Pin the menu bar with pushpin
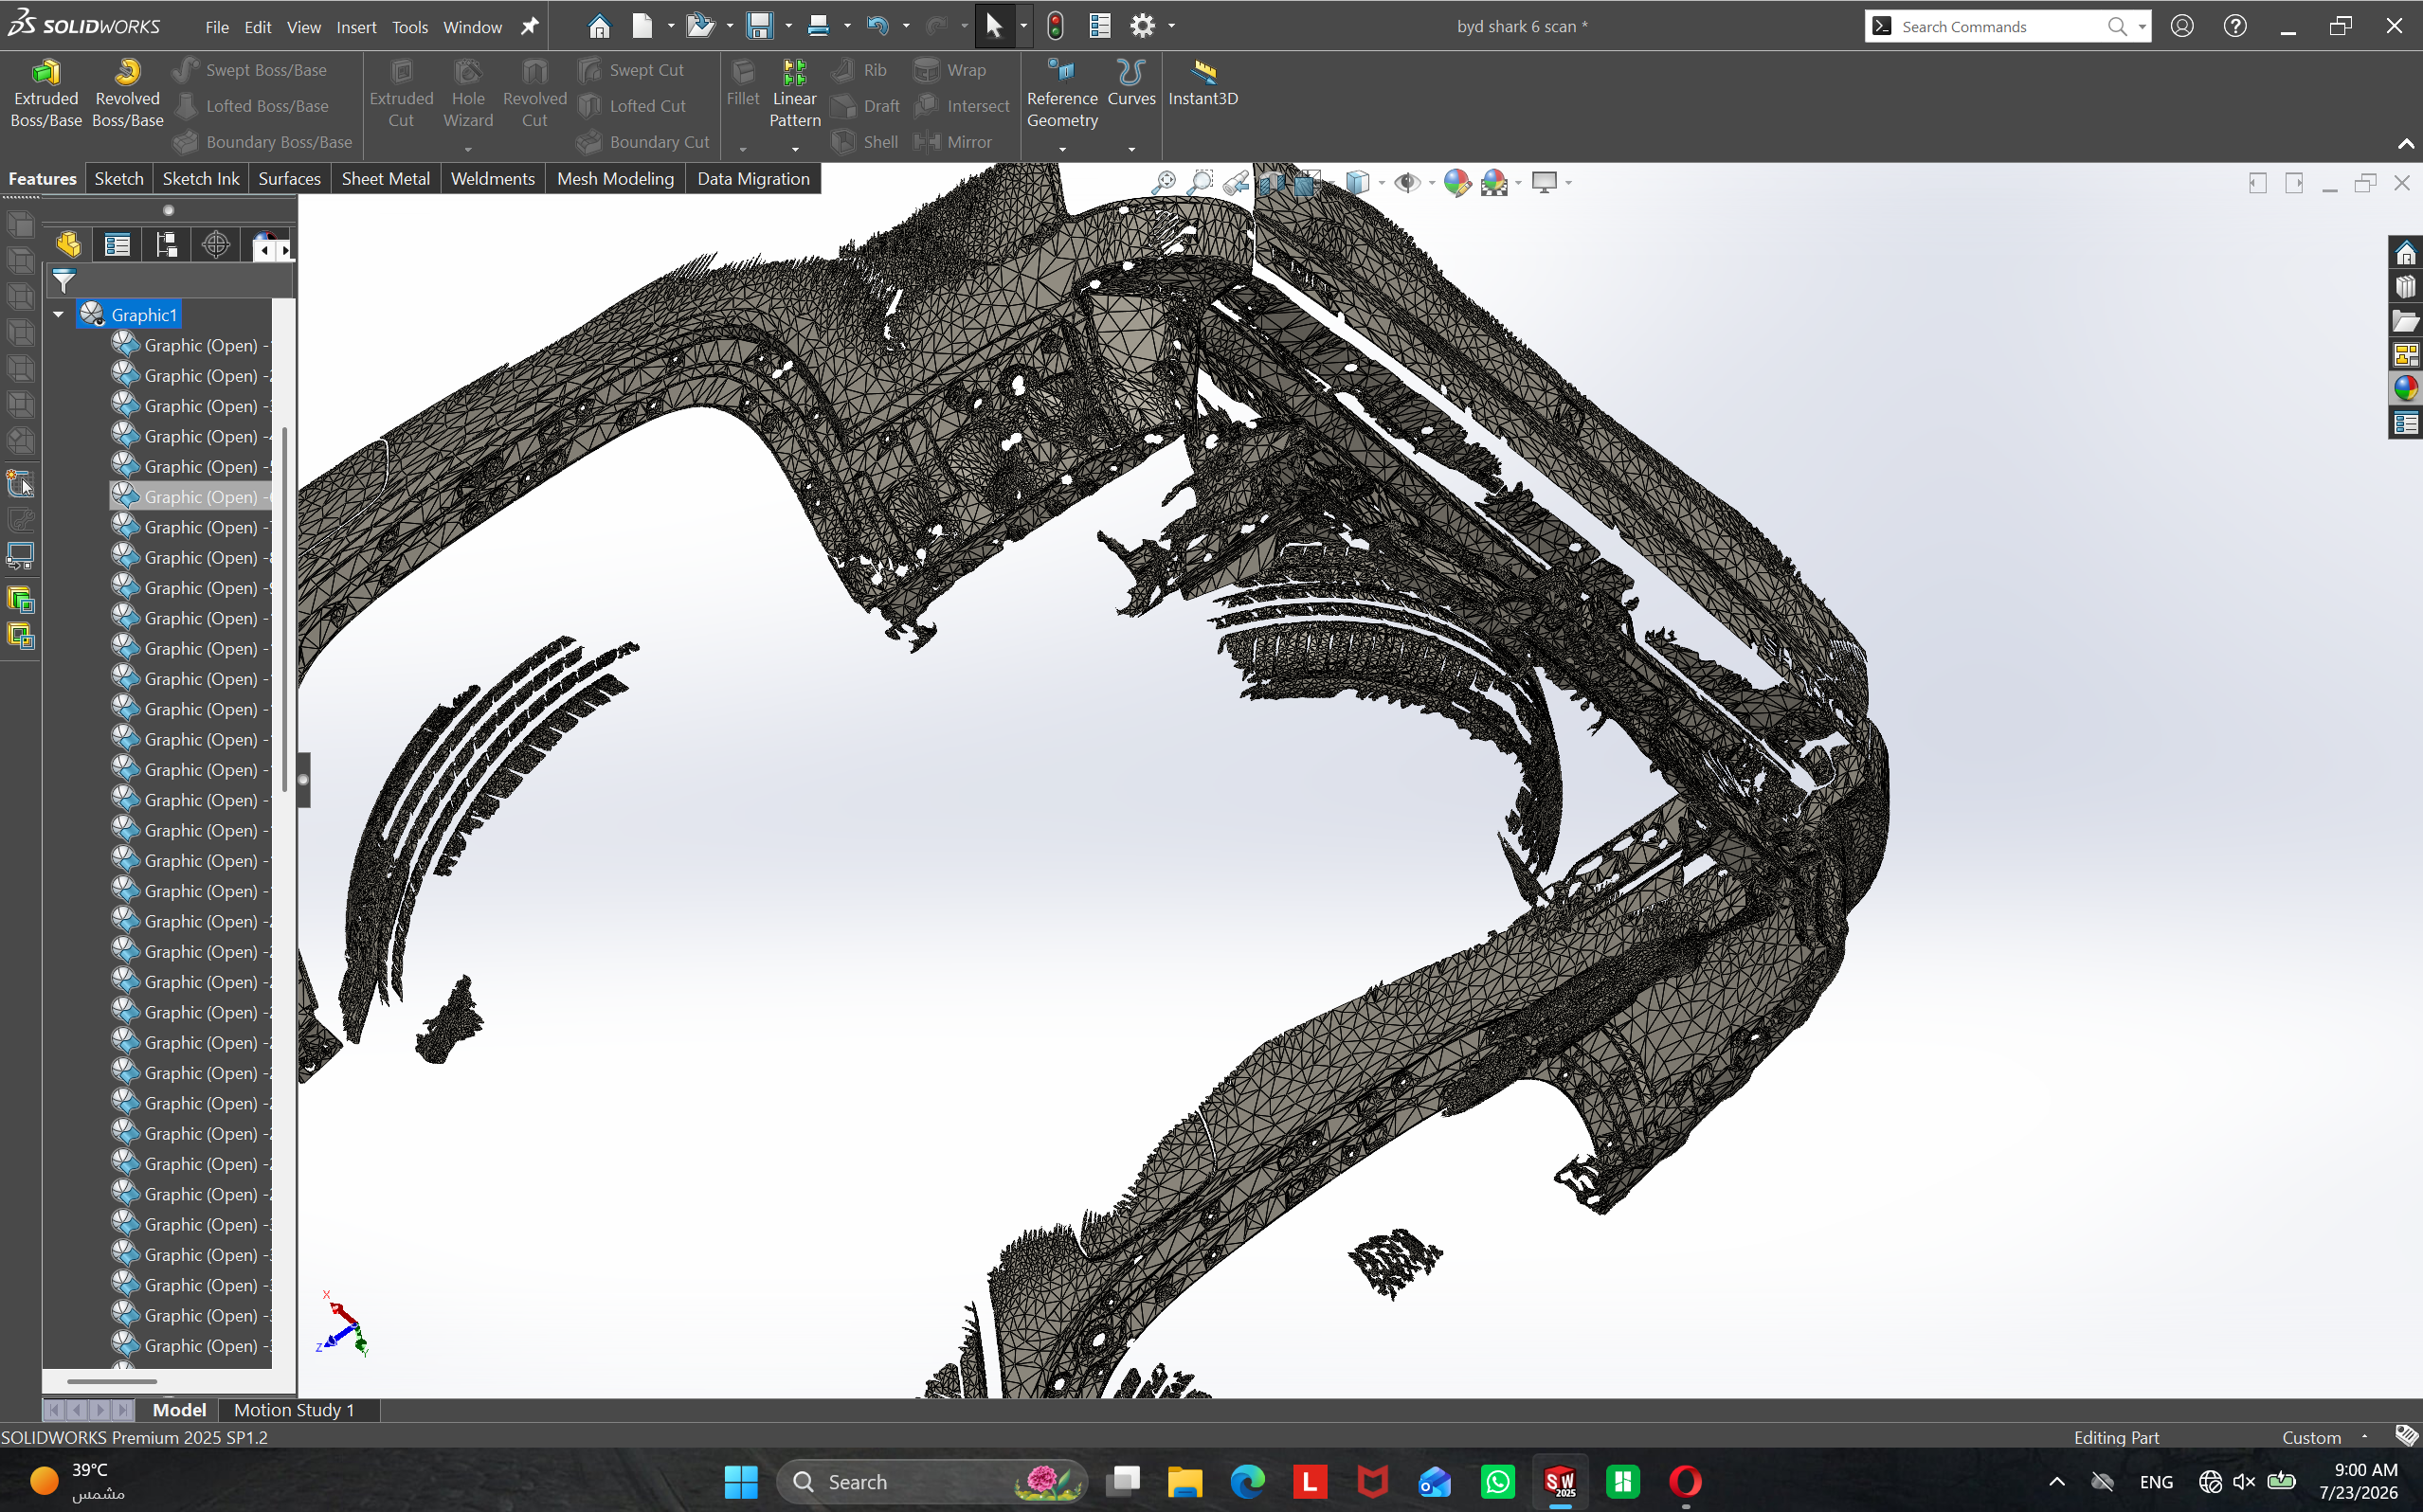Image resolution: width=2423 pixels, height=1512 pixels. 530,27
